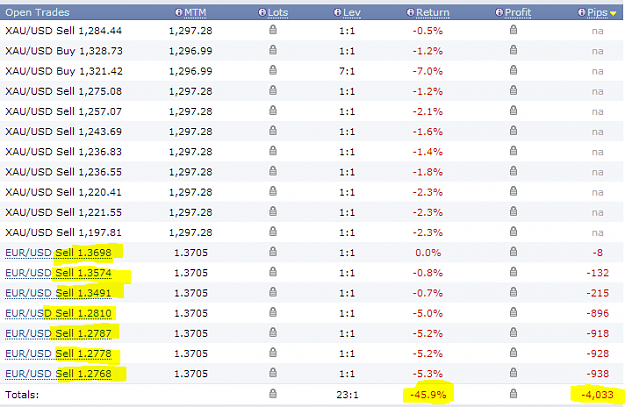Click Lots lock icon for XAU/USD Sell 1,284.44
This screenshot has width=625, height=407.
coord(273,29)
